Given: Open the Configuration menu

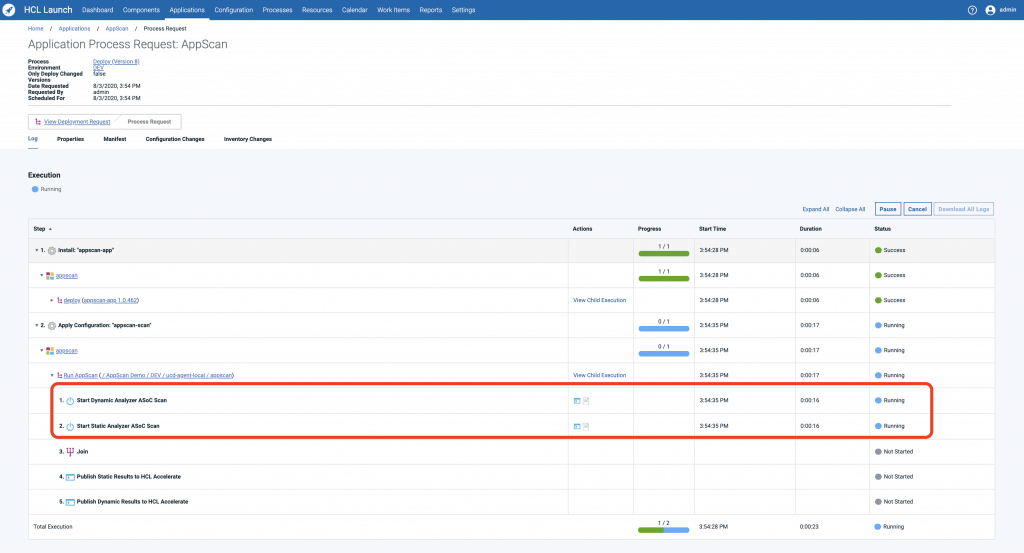Looking at the screenshot, I should (x=233, y=10).
